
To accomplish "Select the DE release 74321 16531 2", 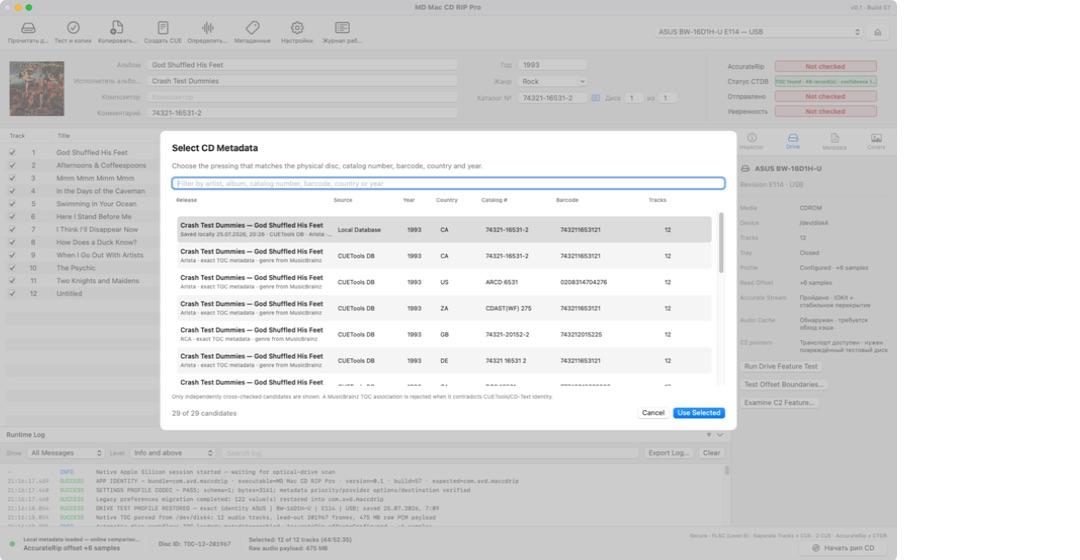I will tap(444, 360).
